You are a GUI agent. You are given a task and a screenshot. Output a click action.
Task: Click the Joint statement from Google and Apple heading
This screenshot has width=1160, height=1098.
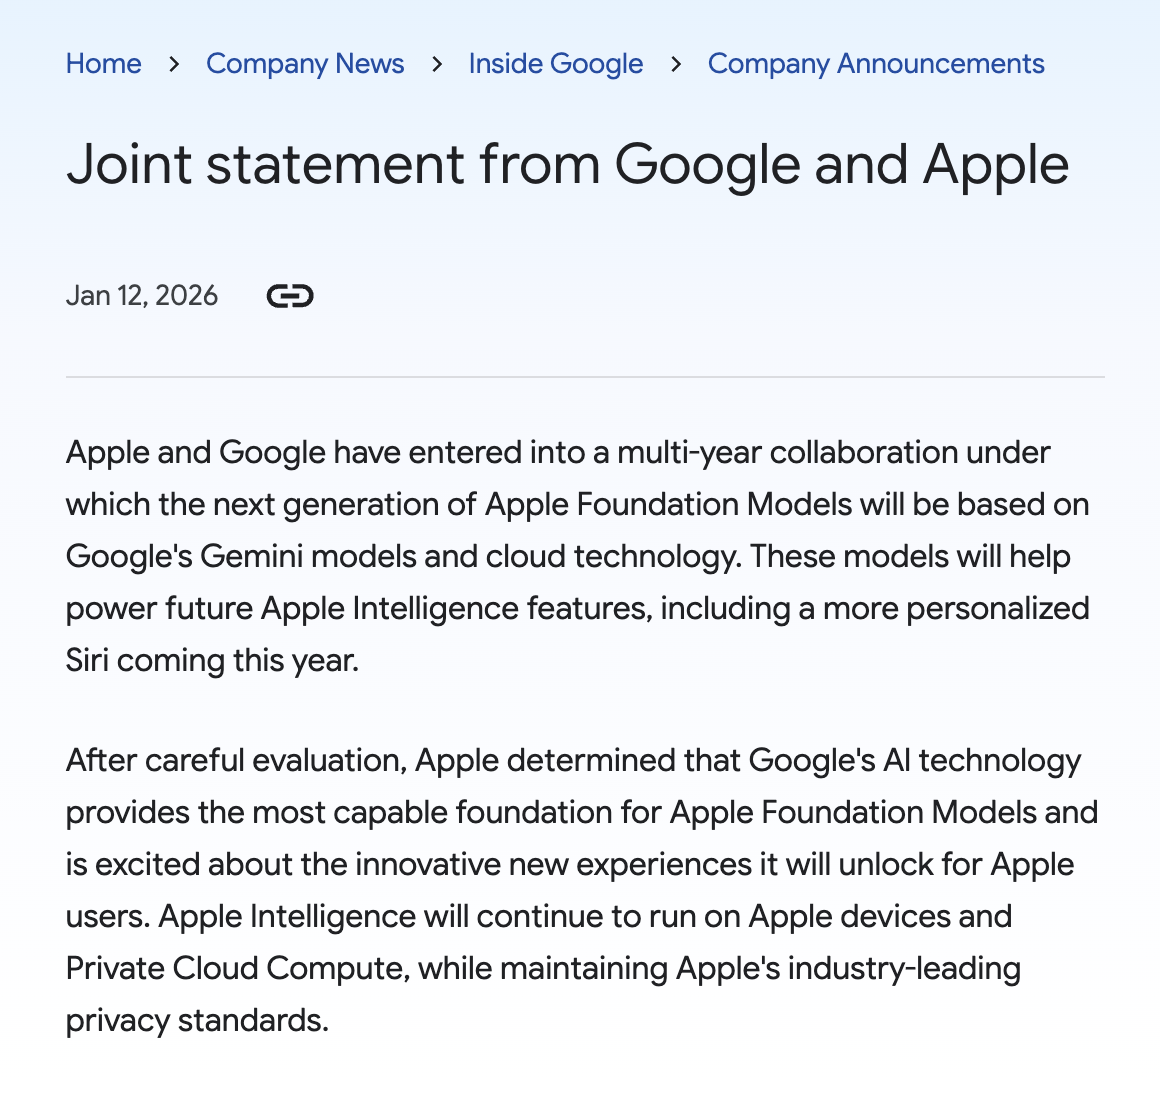pyautogui.click(x=567, y=166)
